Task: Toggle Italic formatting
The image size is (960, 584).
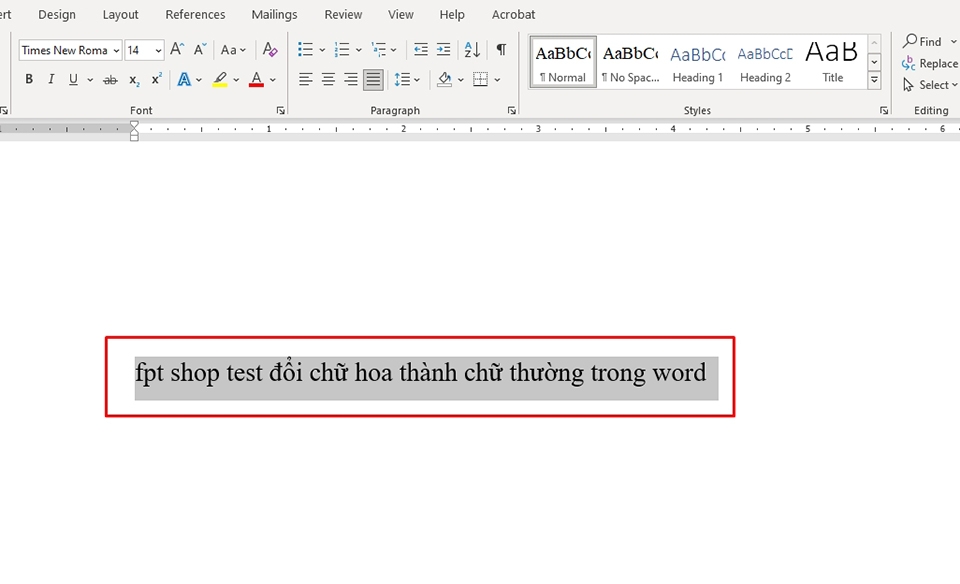Action: coord(51,80)
